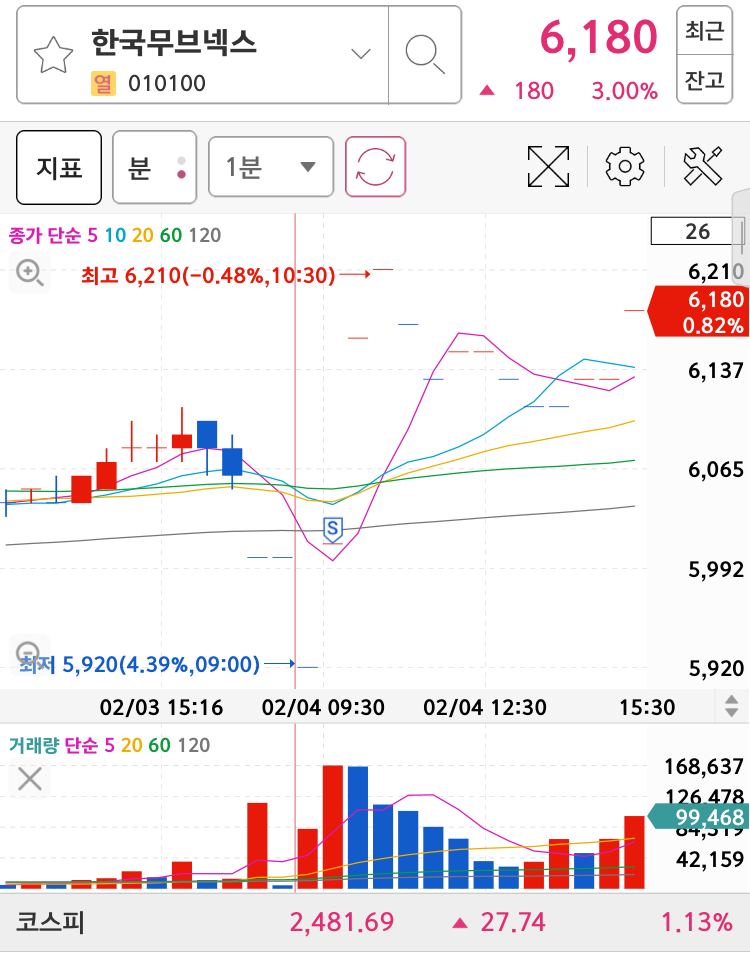
Task: Click the 2,481.69 KOSPI value
Action: click(341, 922)
